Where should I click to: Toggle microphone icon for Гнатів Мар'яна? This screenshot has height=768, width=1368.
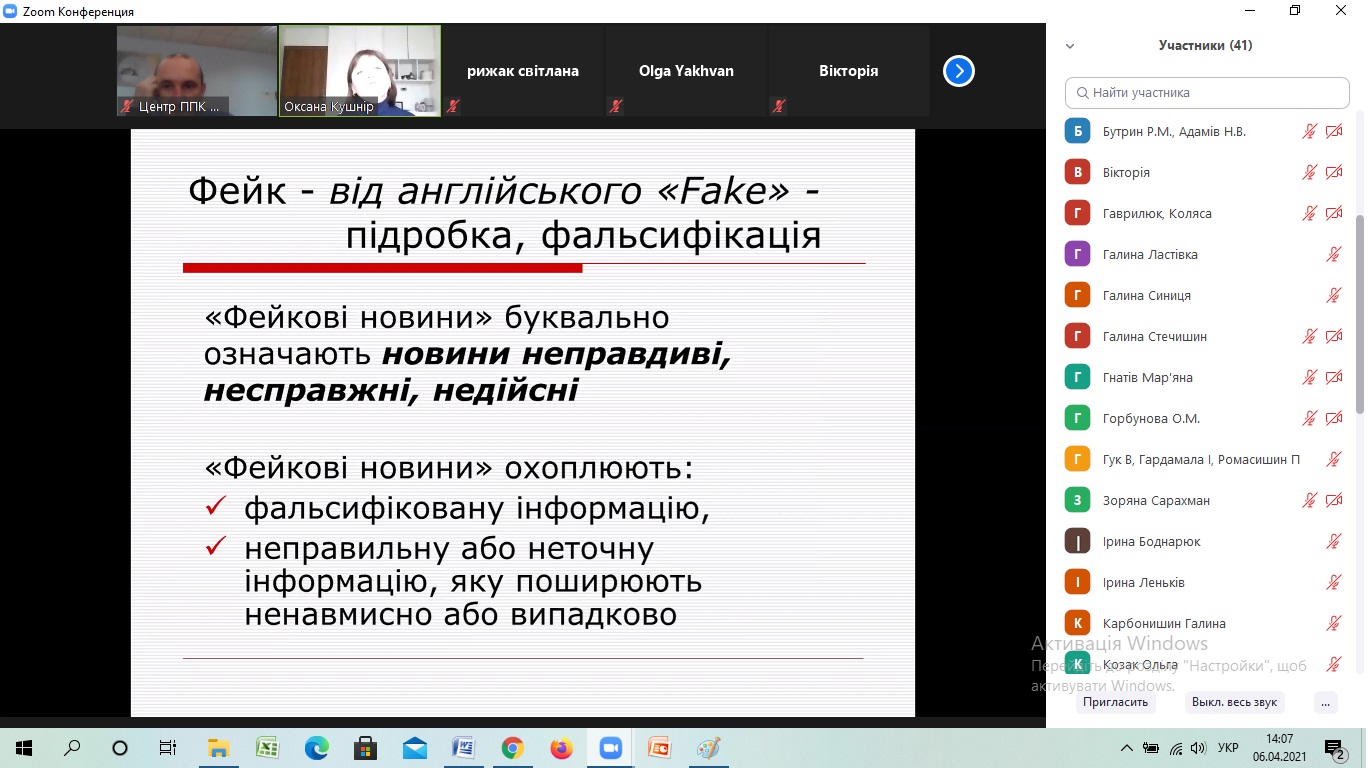coord(1310,377)
